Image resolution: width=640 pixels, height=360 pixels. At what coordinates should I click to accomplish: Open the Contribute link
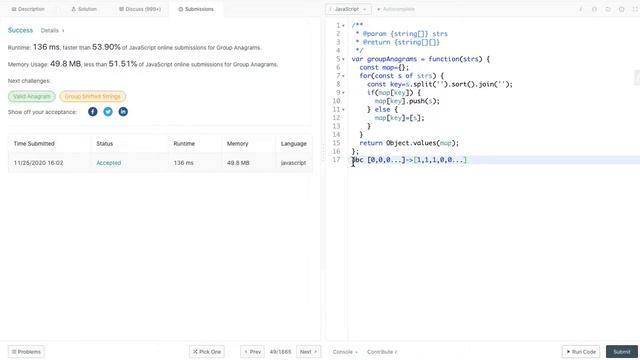pos(382,352)
